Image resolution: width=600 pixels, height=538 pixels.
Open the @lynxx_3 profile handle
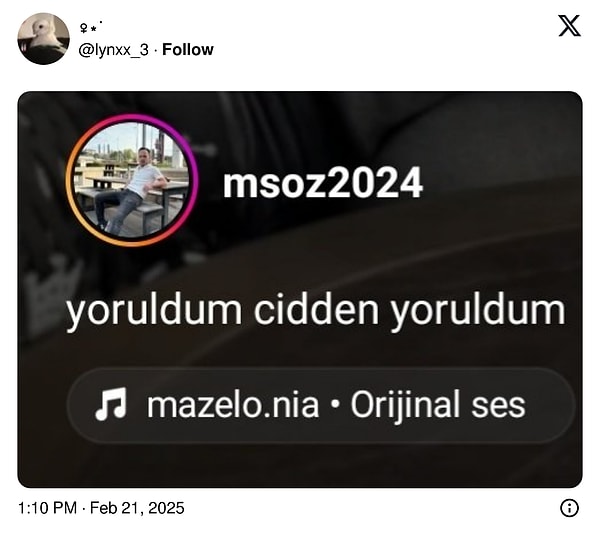coord(114,50)
